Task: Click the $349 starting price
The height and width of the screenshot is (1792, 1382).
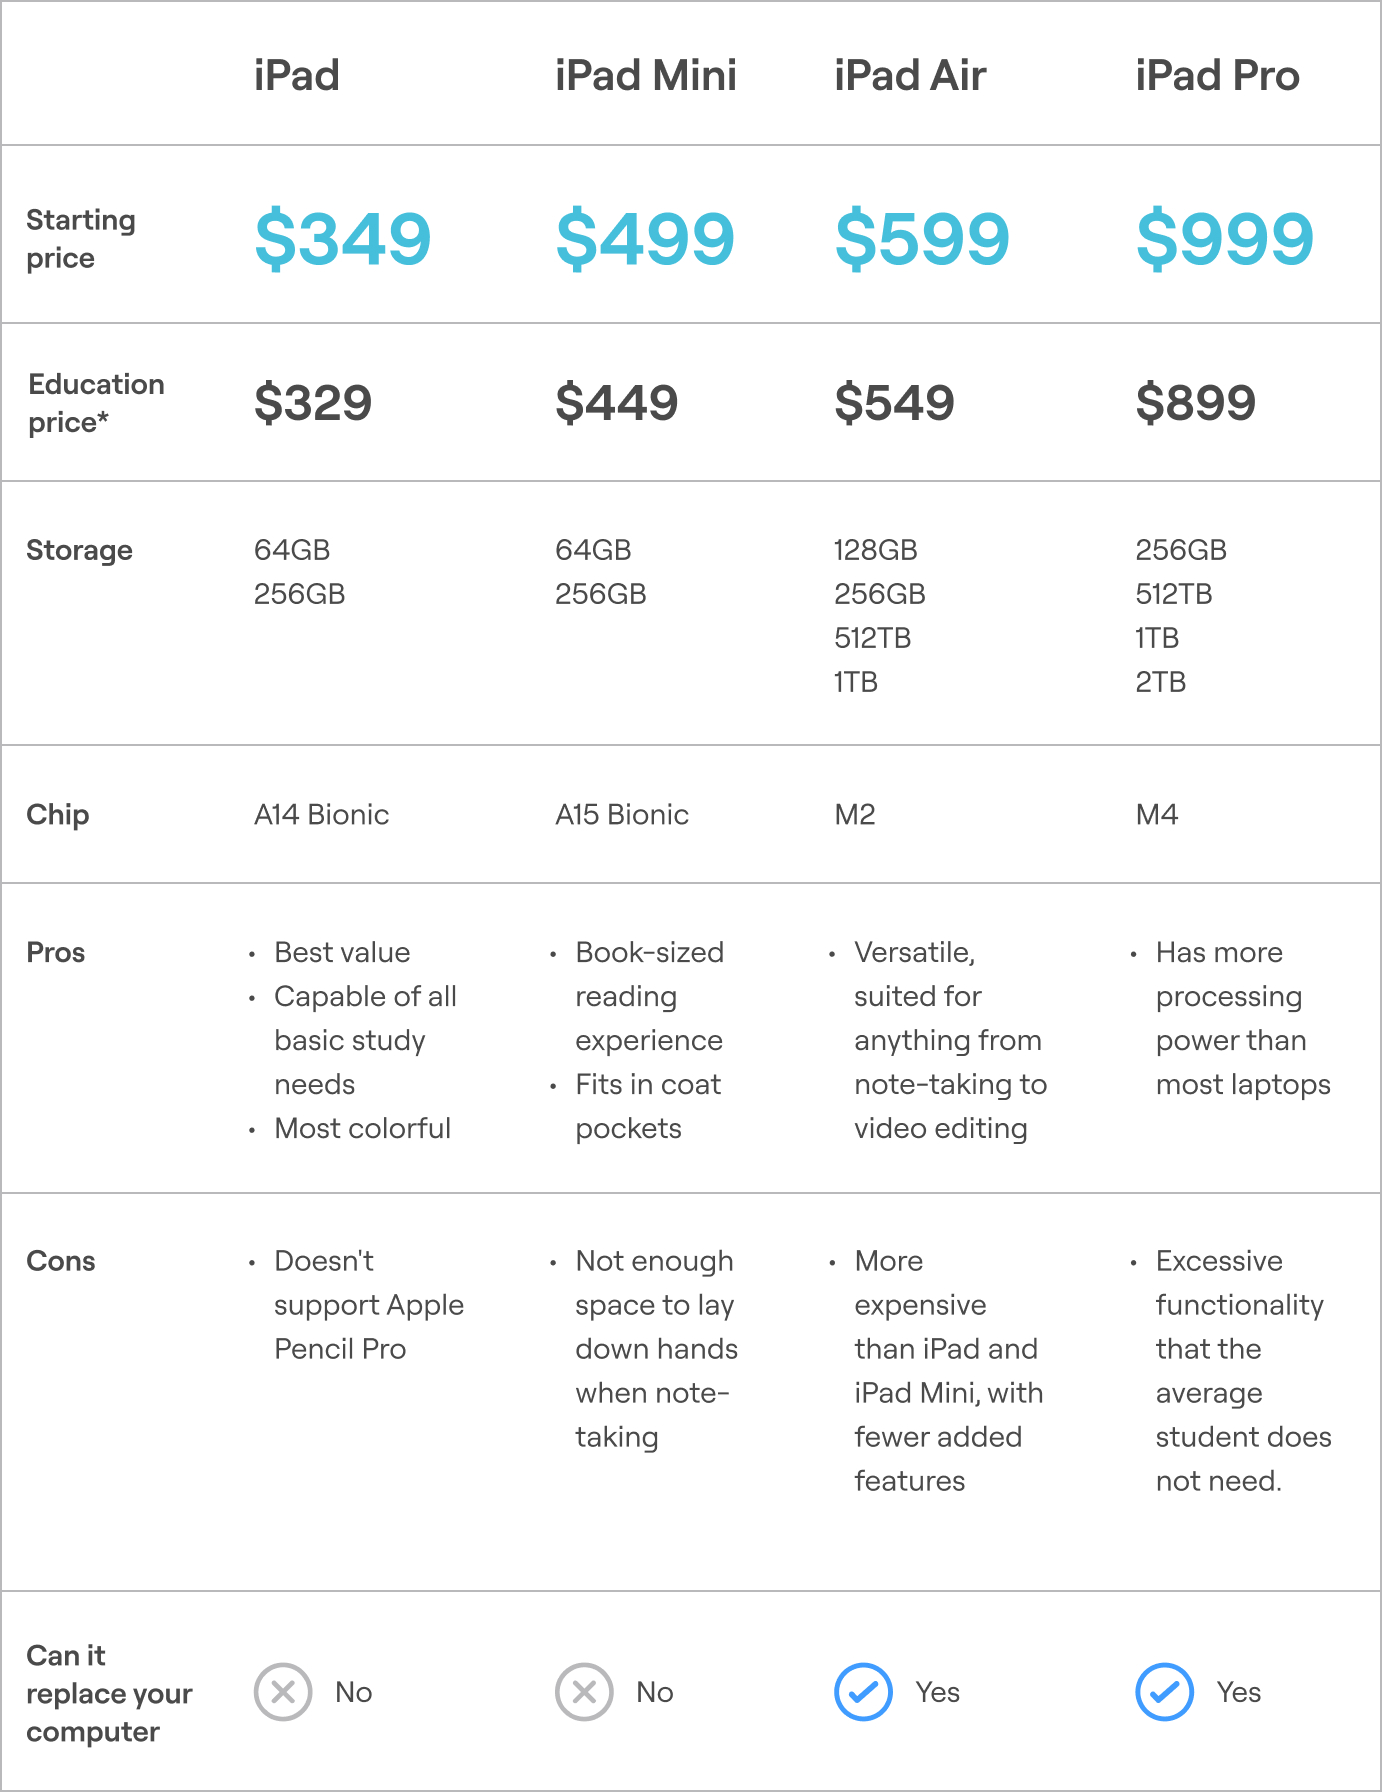Action: [342, 239]
